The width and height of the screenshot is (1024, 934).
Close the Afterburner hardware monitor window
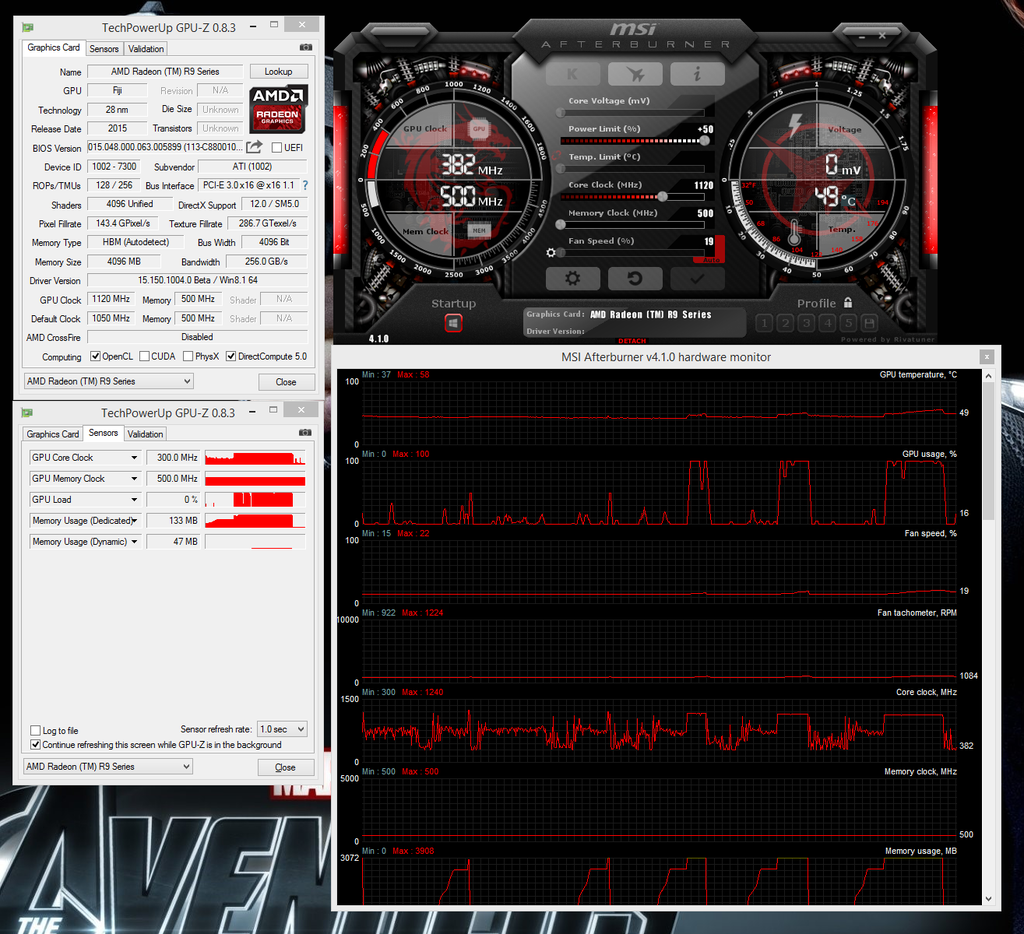coord(987,357)
